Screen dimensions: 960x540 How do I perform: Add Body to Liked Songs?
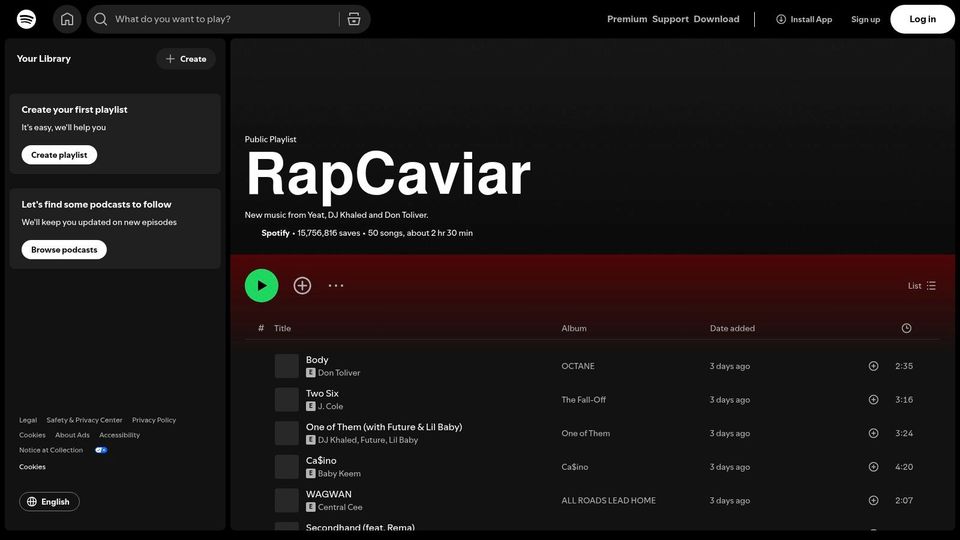(x=874, y=366)
